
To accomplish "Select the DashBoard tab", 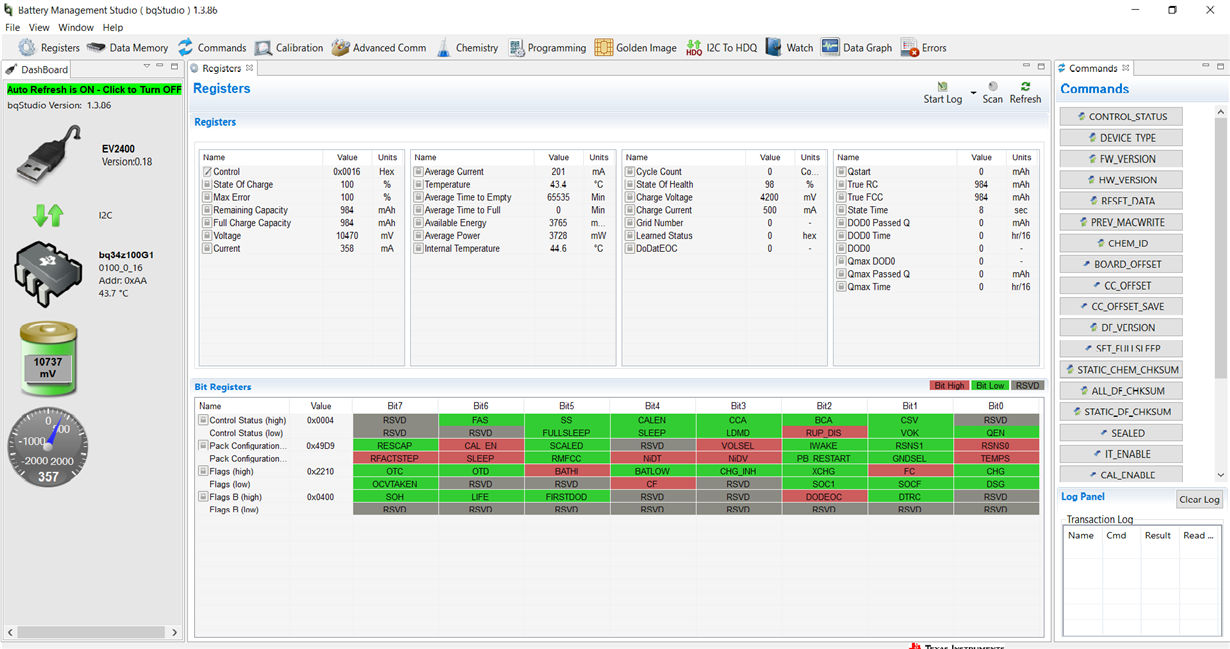I will [x=37, y=69].
